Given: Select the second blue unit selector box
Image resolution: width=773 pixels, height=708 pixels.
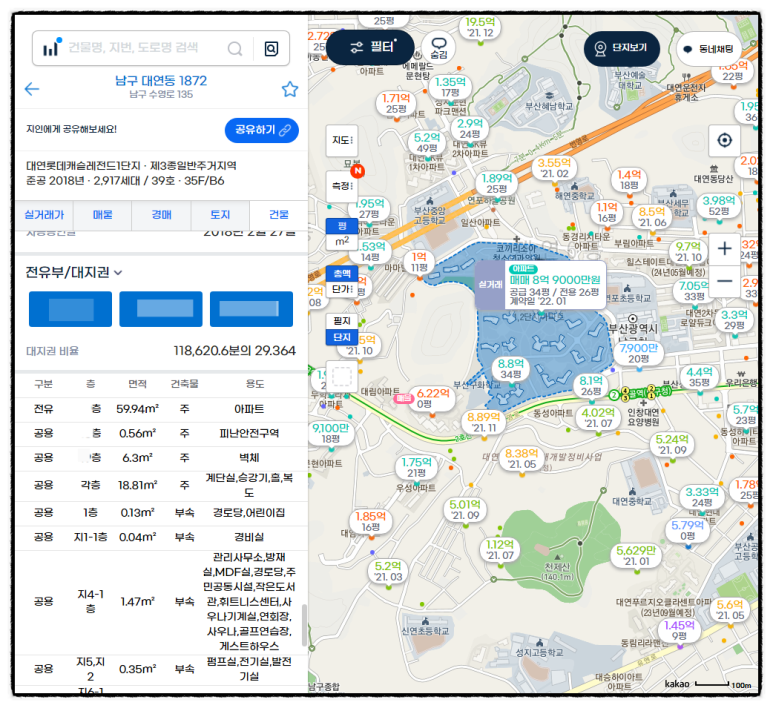Looking at the screenshot, I should pyautogui.click(x=161, y=309).
